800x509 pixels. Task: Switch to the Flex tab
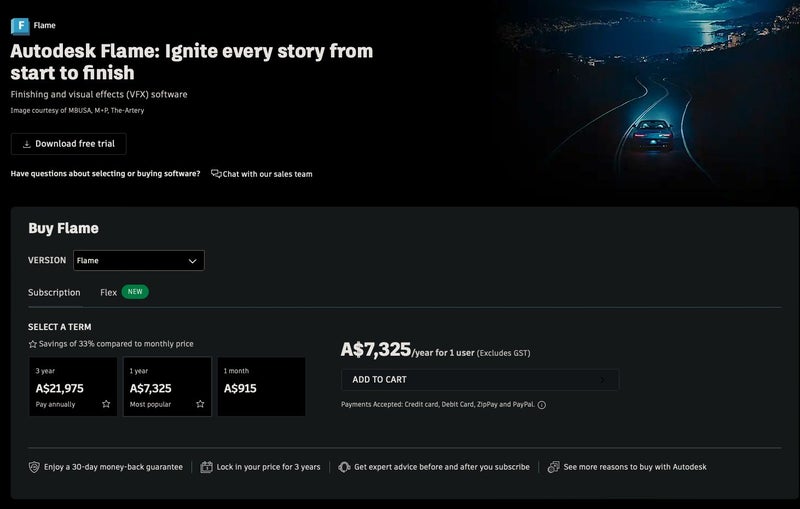click(109, 293)
